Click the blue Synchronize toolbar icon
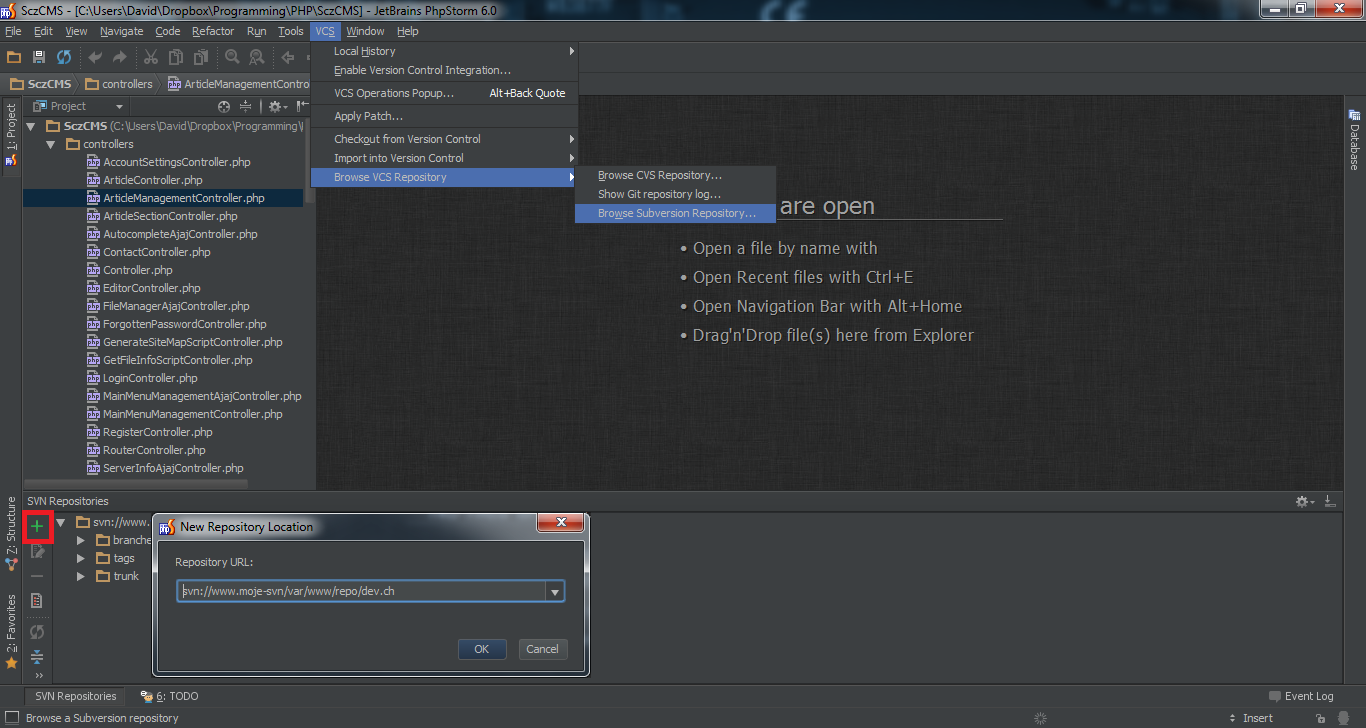 (x=64, y=57)
